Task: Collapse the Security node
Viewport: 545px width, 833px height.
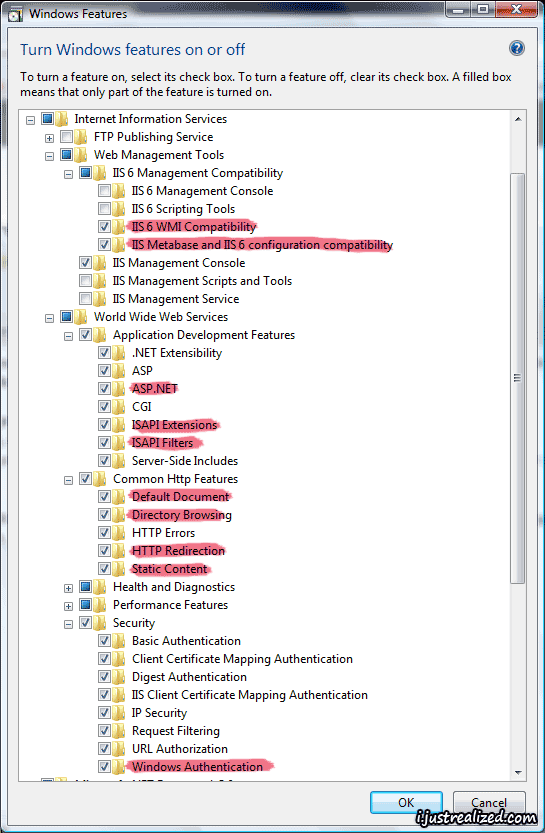Action: pos(69,624)
